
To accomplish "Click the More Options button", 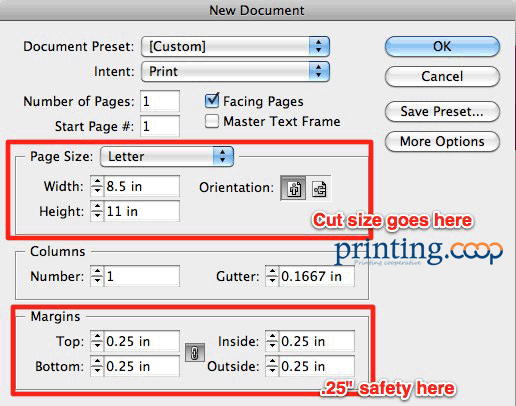I will pos(442,141).
